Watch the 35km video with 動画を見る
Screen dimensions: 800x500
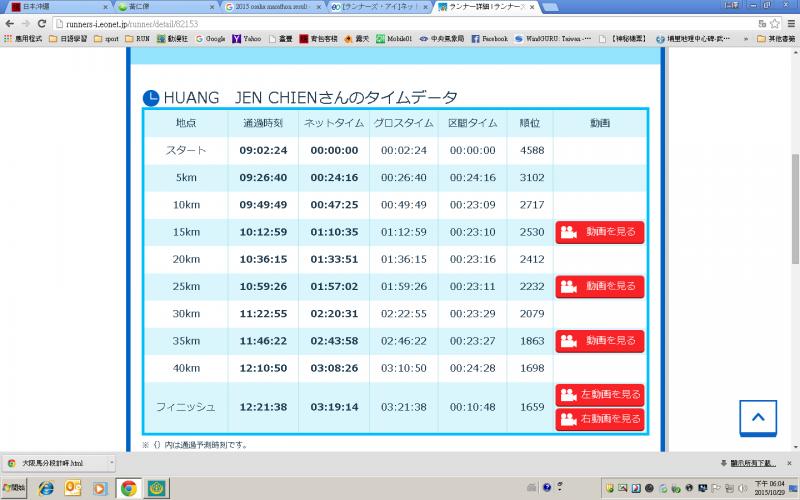pyautogui.click(x=599, y=341)
